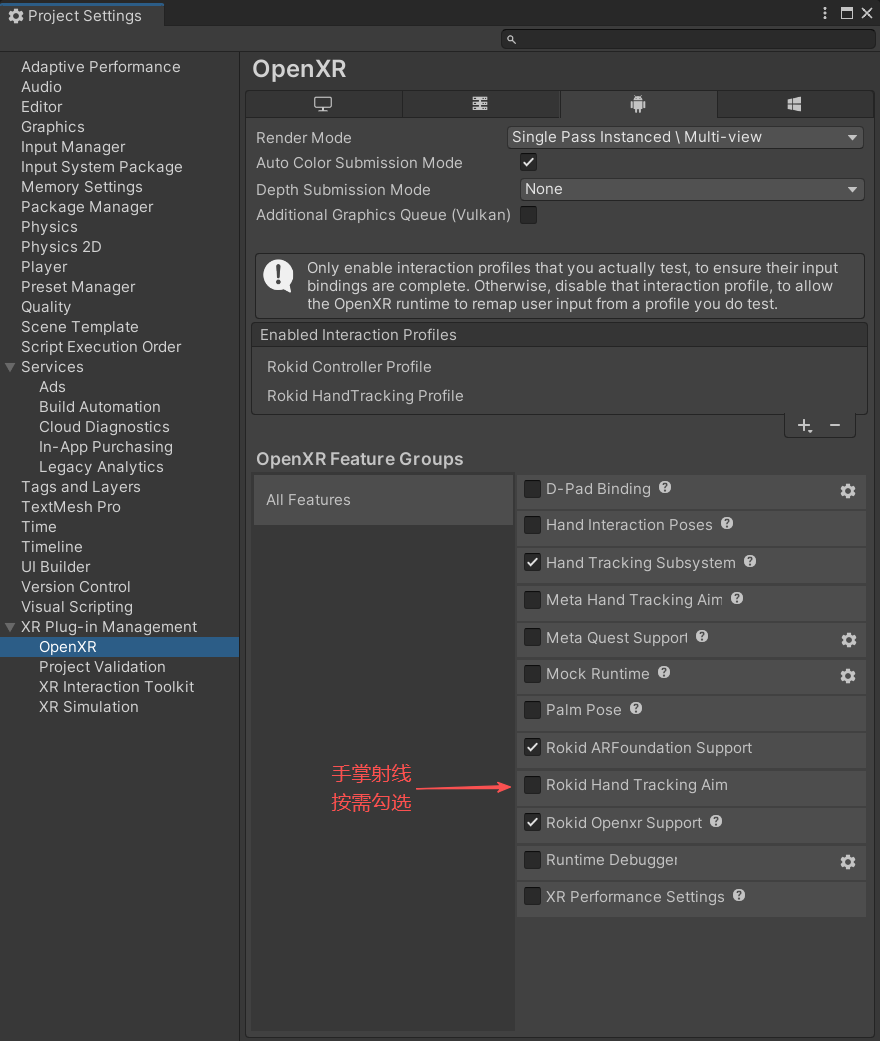Open the Render Mode dropdown
Screen dimensions: 880x1041
[x=685, y=137]
